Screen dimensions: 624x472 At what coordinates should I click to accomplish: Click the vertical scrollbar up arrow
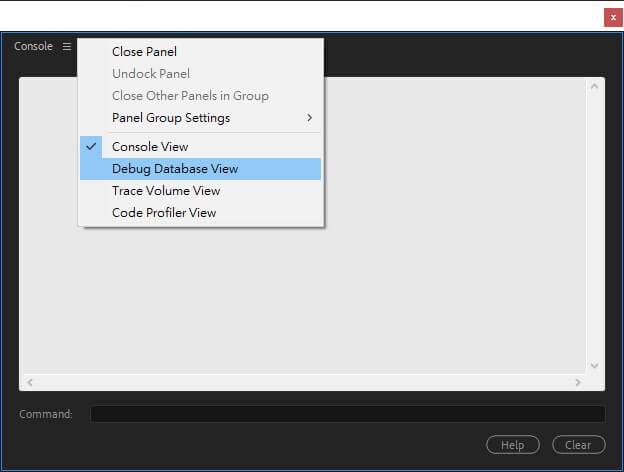pyautogui.click(x=595, y=87)
